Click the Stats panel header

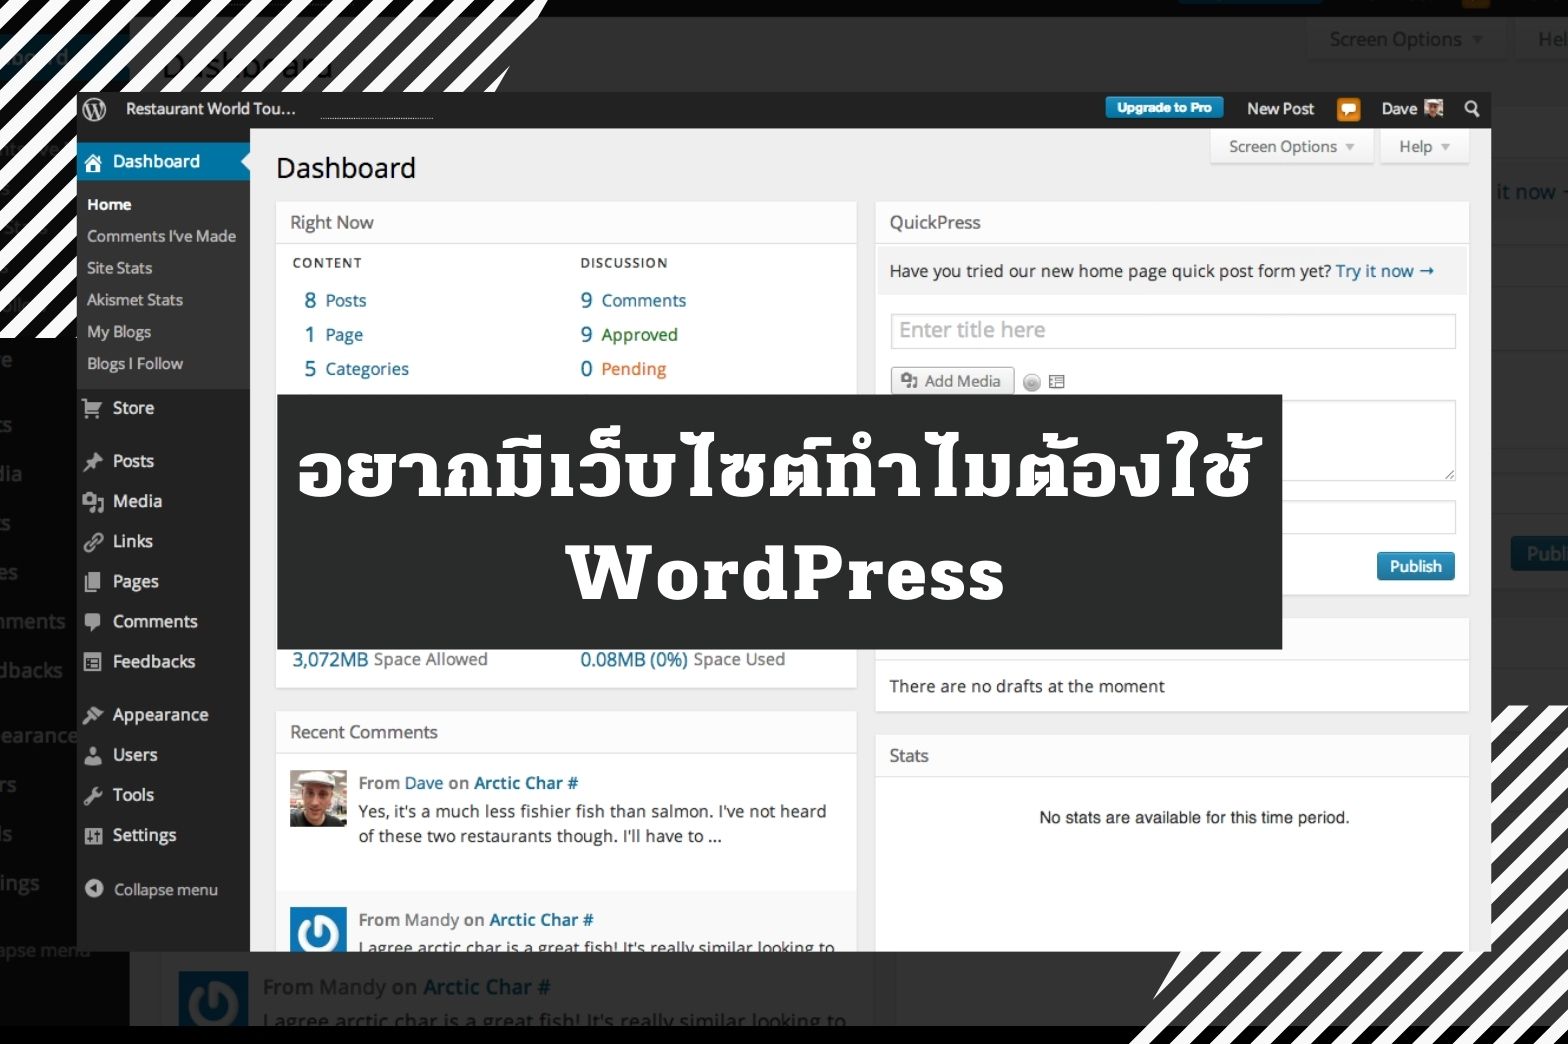tap(1172, 756)
